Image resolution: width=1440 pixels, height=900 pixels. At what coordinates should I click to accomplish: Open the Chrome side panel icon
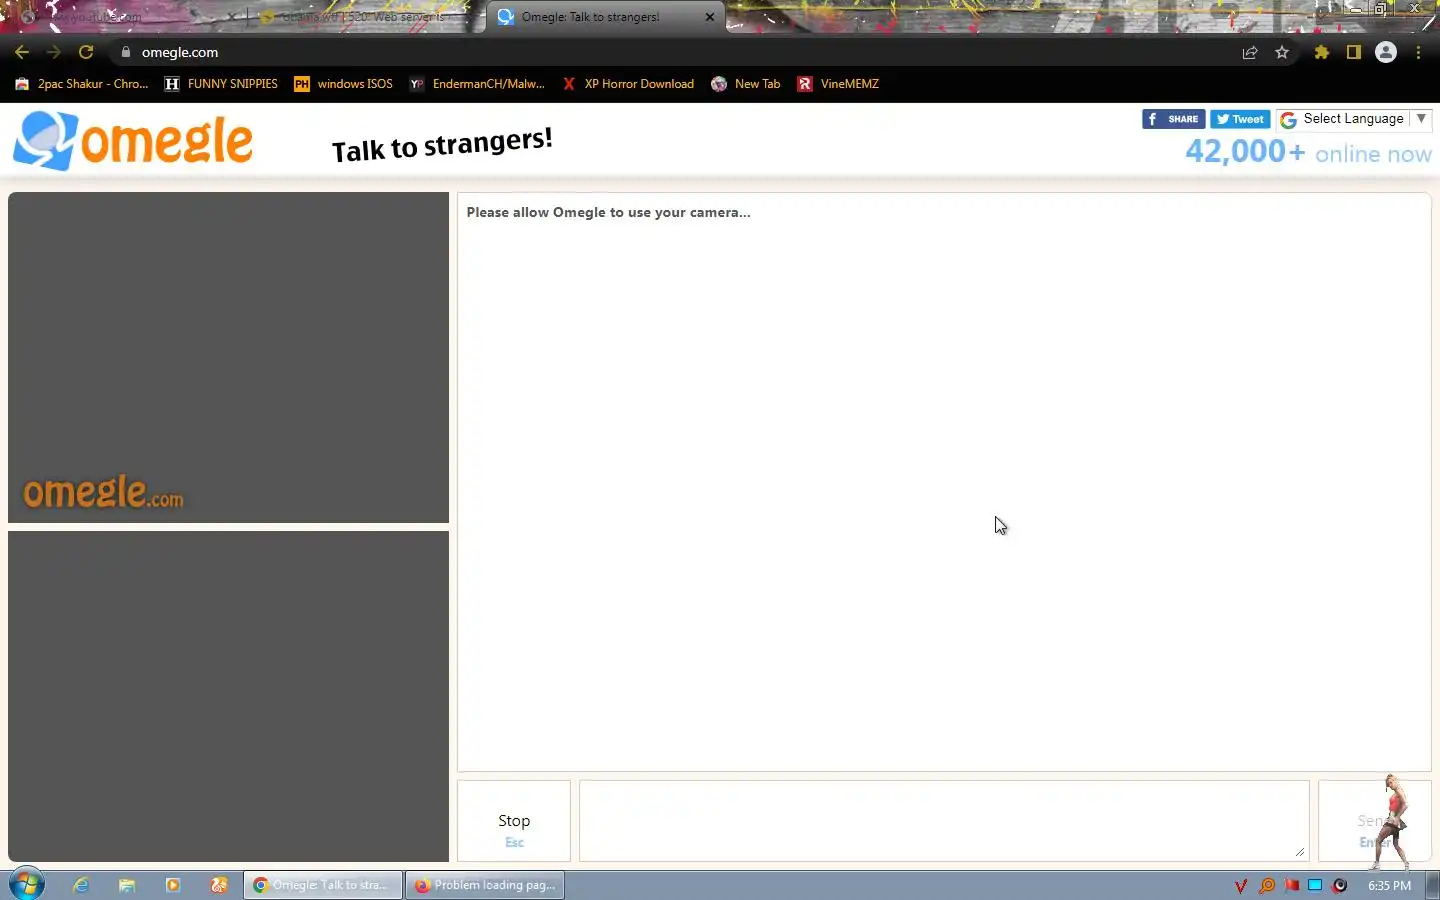1354,52
